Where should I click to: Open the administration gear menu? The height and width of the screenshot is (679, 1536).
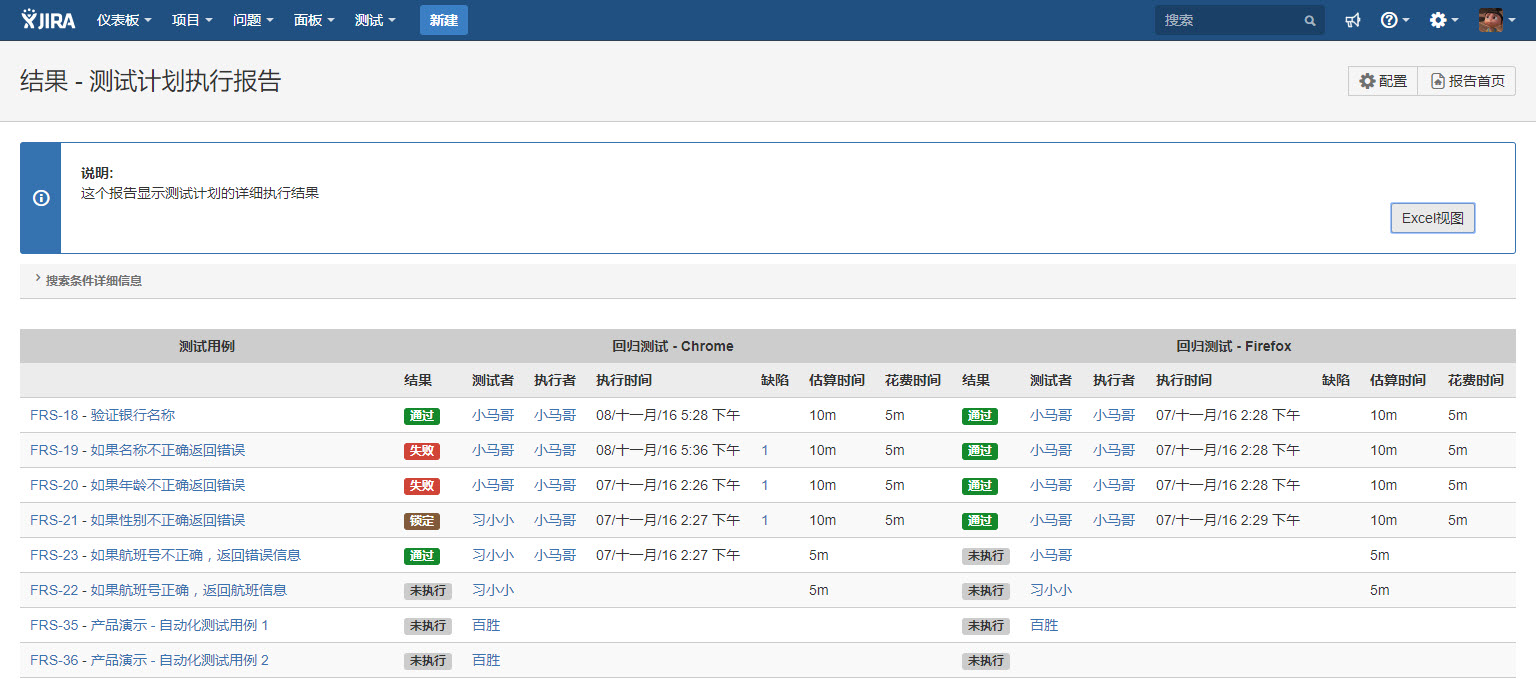pyautogui.click(x=1443, y=20)
